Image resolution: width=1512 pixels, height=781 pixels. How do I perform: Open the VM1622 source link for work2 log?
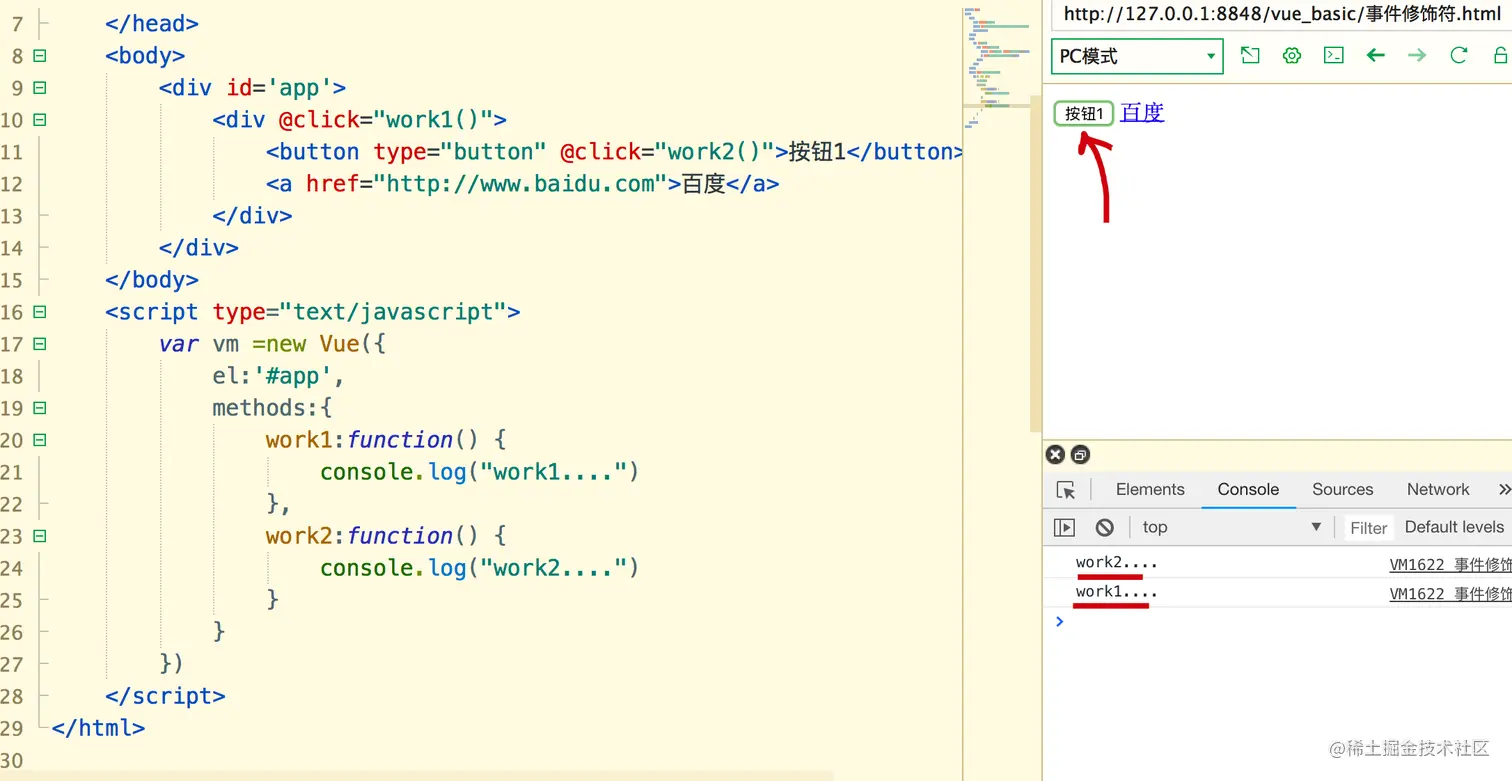(1450, 565)
